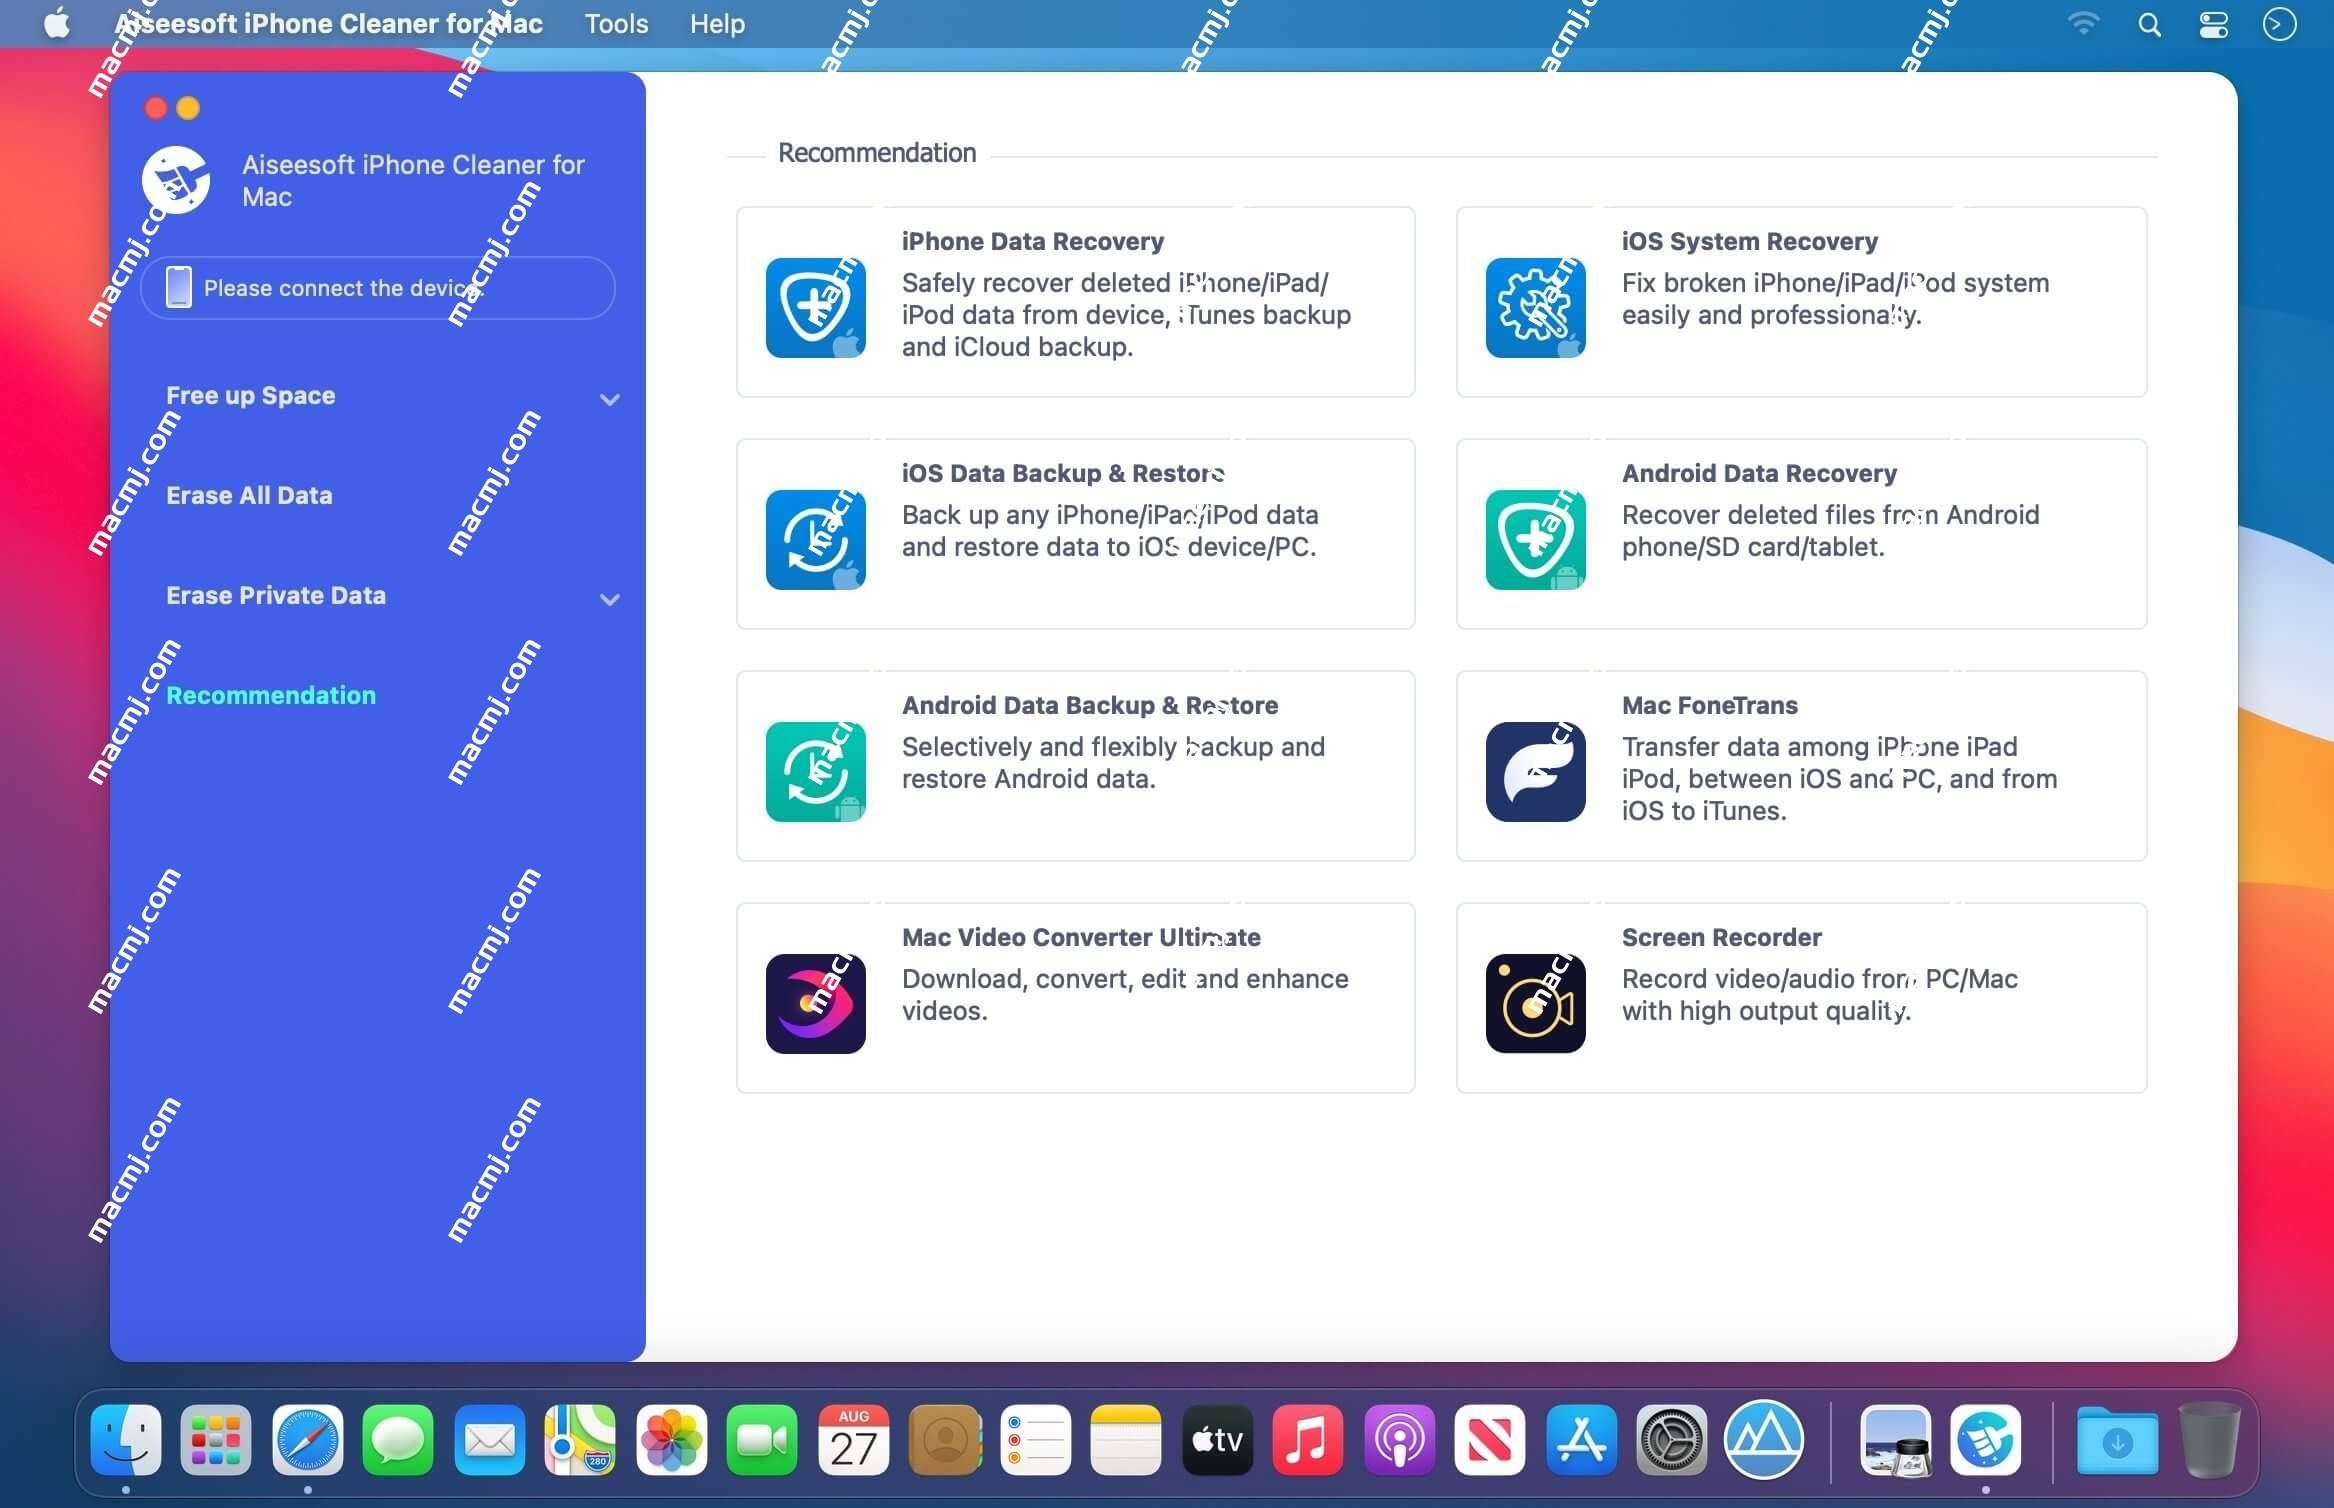Open the Screen Recorder camera icon
This screenshot has width=2334, height=1508.
click(x=1535, y=1003)
